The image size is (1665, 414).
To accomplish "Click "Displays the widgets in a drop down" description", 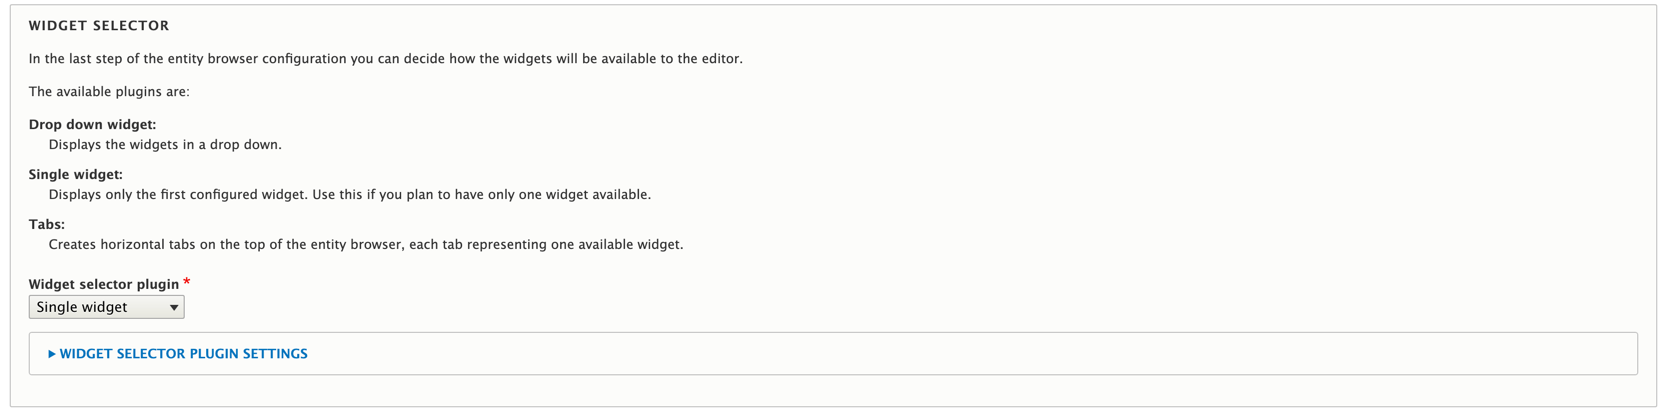I will 165,145.
